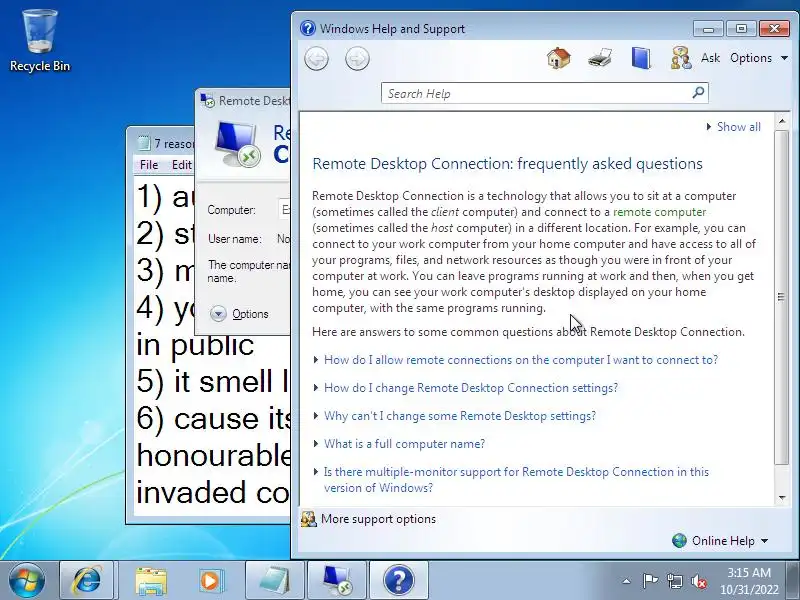Maximize the Help and Support window

tap(741, 28)
